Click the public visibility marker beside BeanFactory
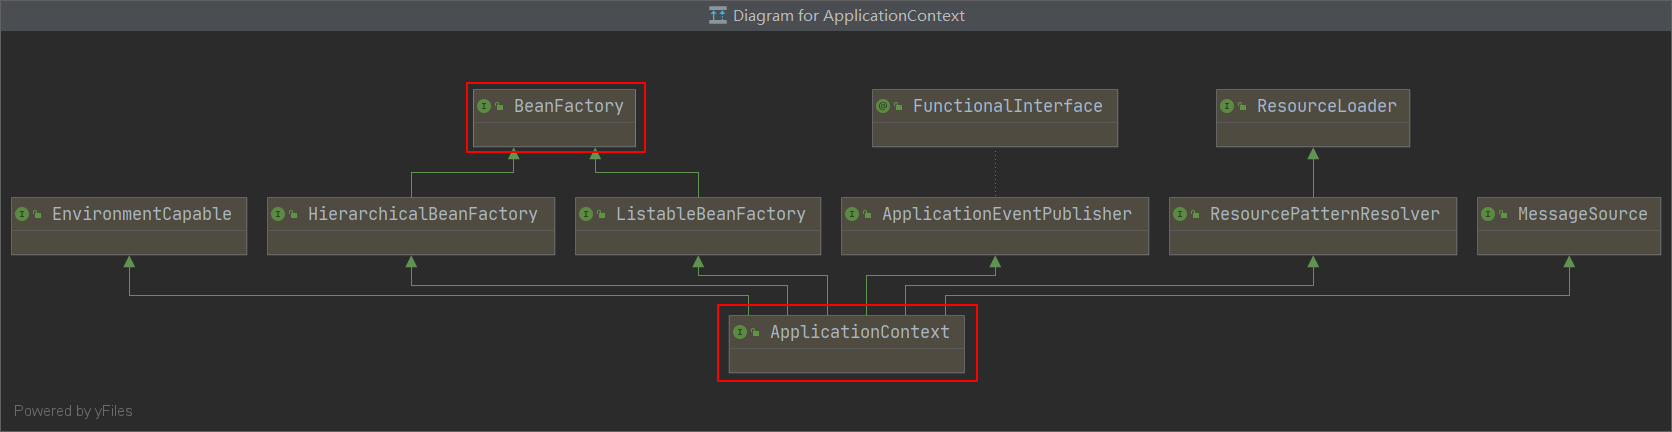 pos(499,106)
